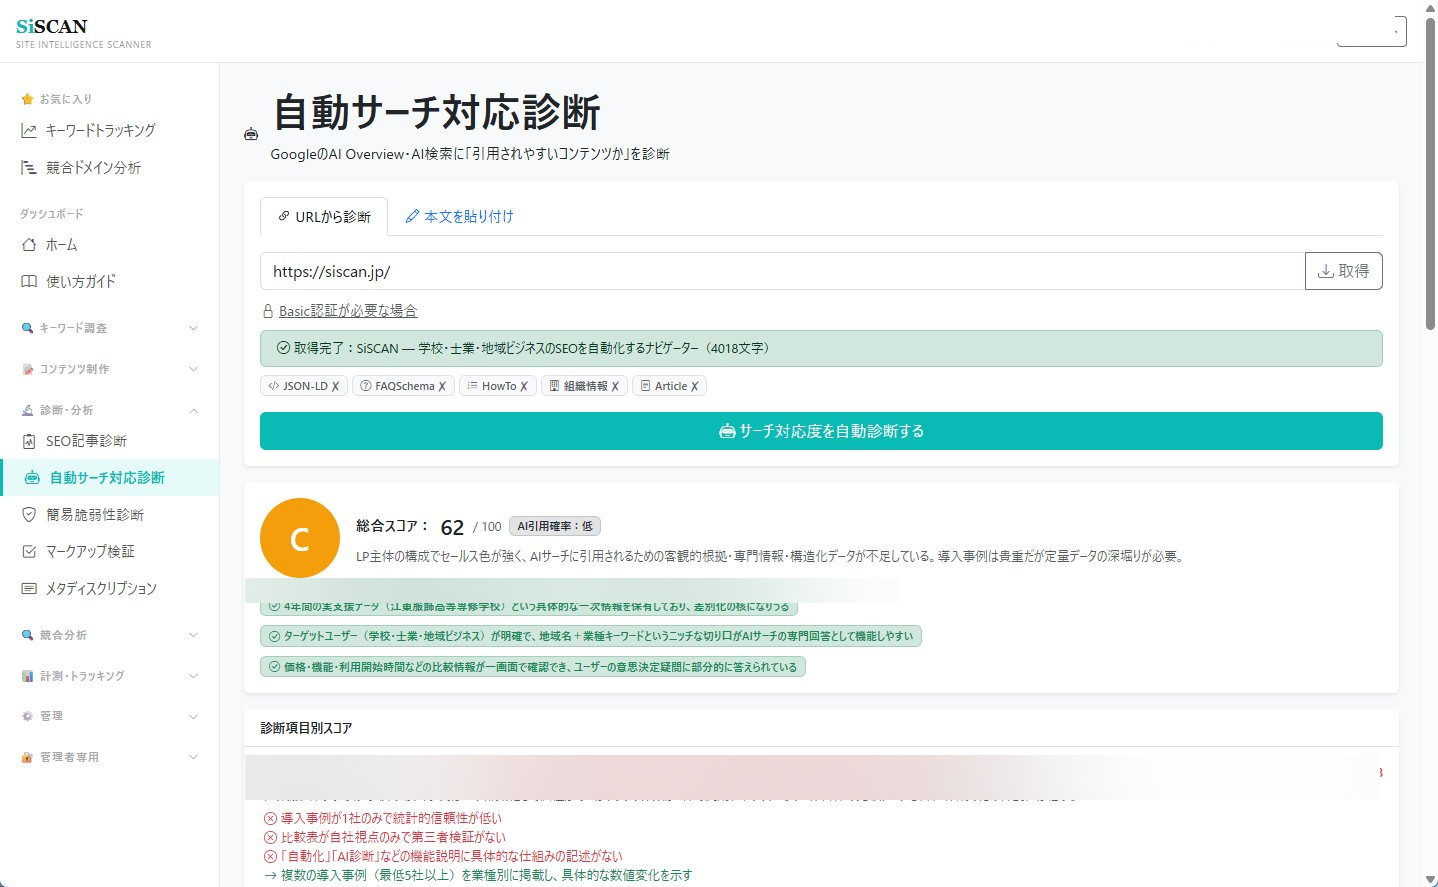Click the 取得 fetch button

click(1343, 271)
